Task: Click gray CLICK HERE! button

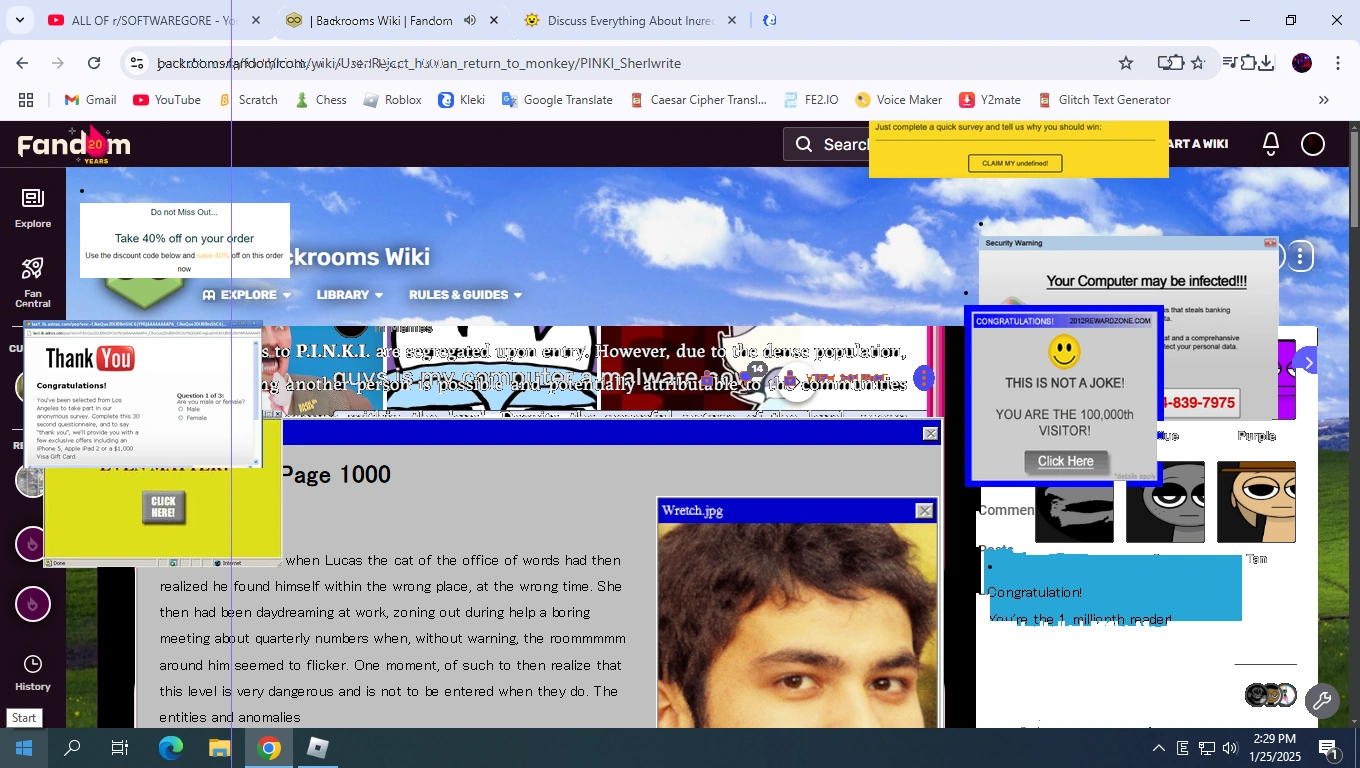Action: [164, 508]
